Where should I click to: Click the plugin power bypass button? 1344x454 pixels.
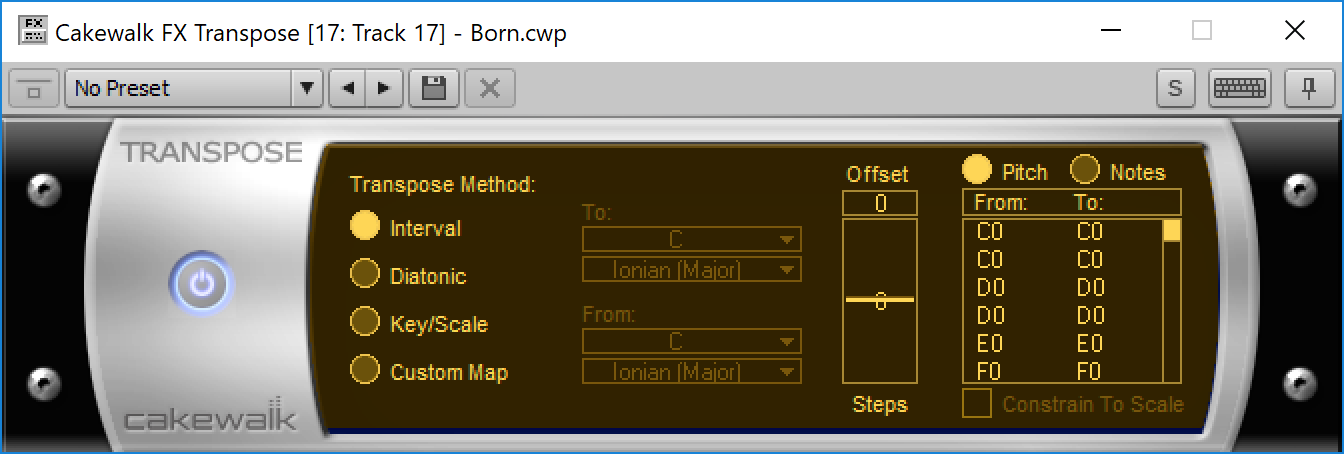click(202, 284)
